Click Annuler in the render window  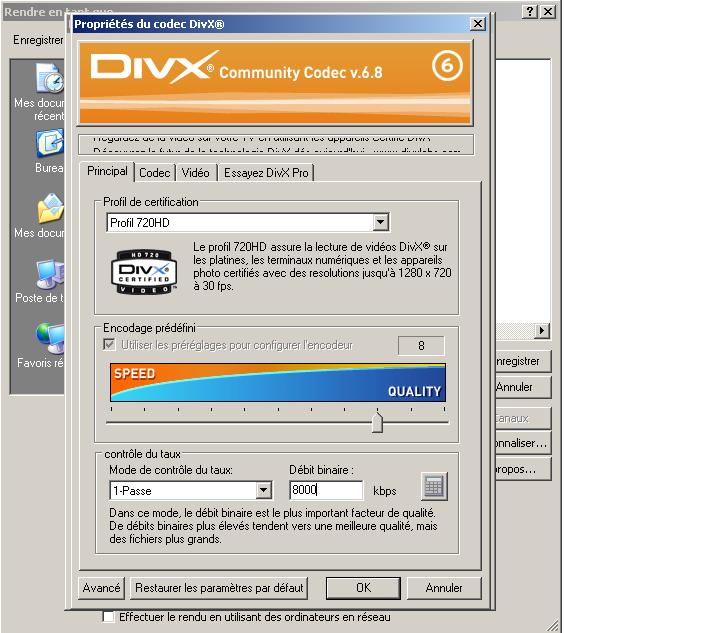(523, 387)
